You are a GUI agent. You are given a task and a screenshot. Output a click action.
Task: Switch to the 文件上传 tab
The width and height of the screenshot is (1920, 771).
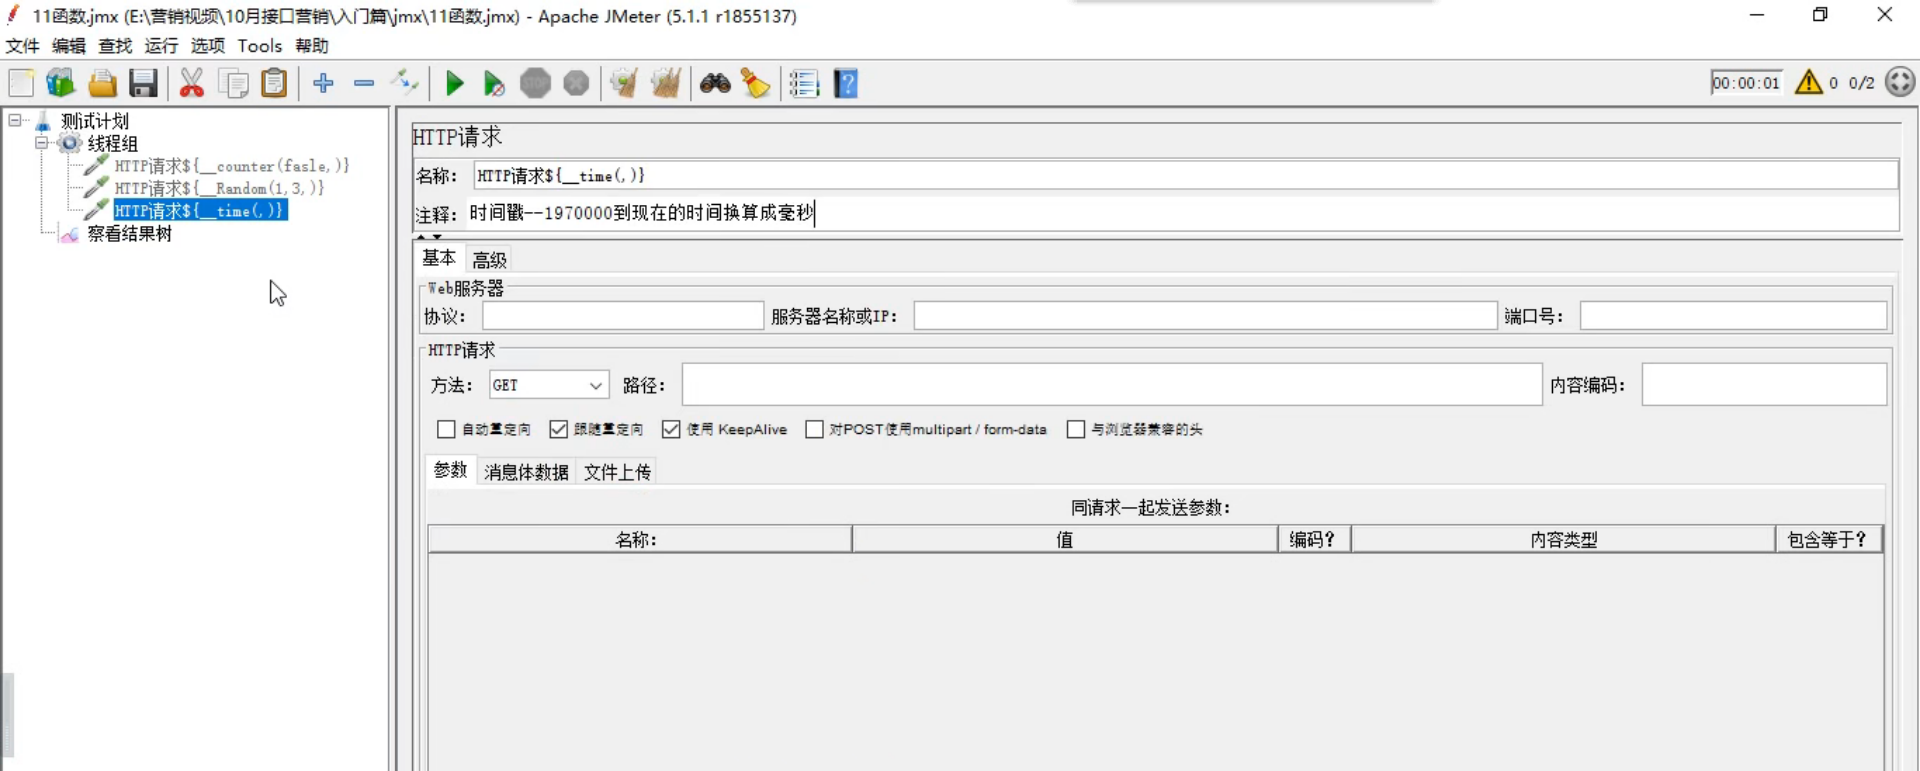[x=617, y=472]
